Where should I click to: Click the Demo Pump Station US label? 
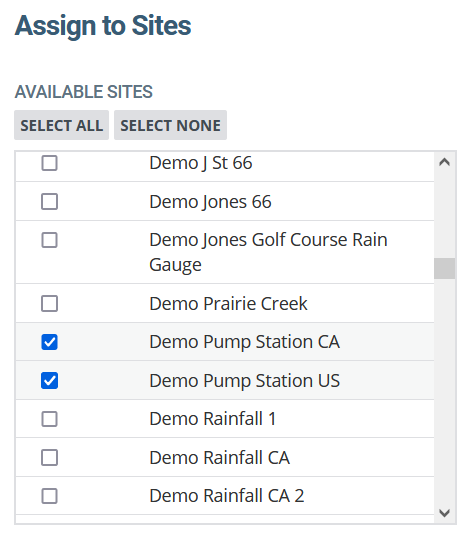point(245,380)
